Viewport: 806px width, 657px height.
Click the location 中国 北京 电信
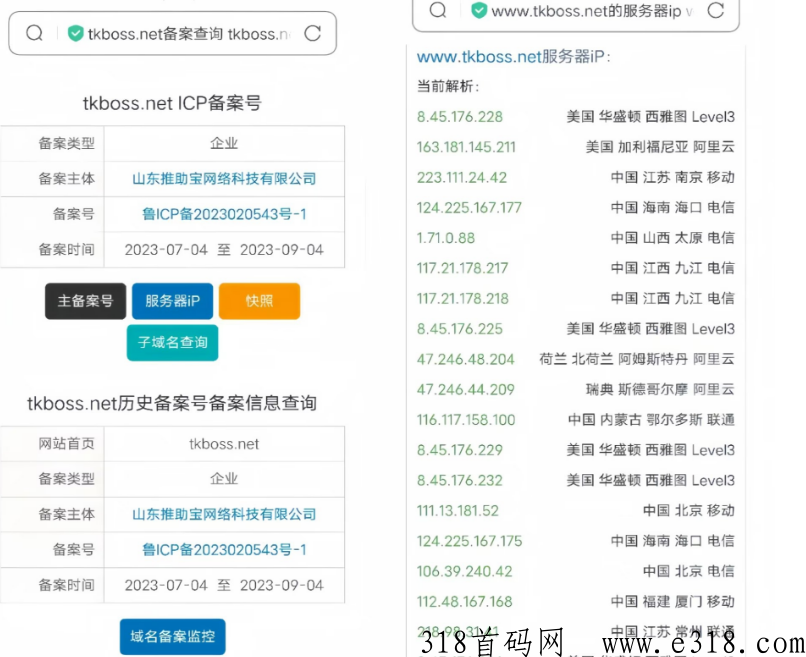click(x=689, y=572)
